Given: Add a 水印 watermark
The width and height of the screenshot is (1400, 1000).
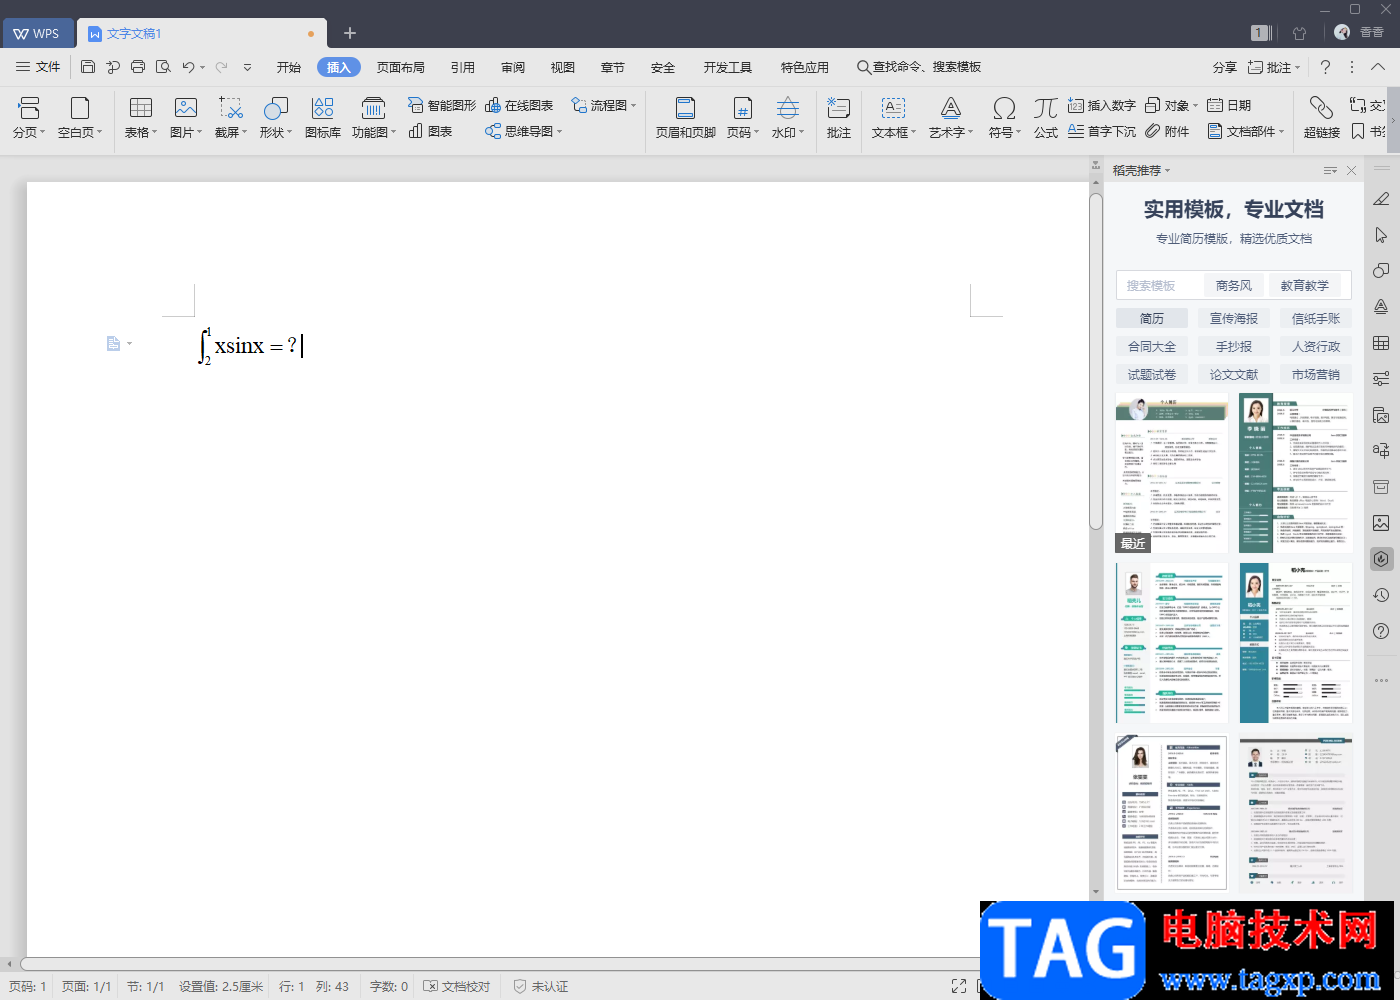Looking at the screenshot, I should coord(788,117).
